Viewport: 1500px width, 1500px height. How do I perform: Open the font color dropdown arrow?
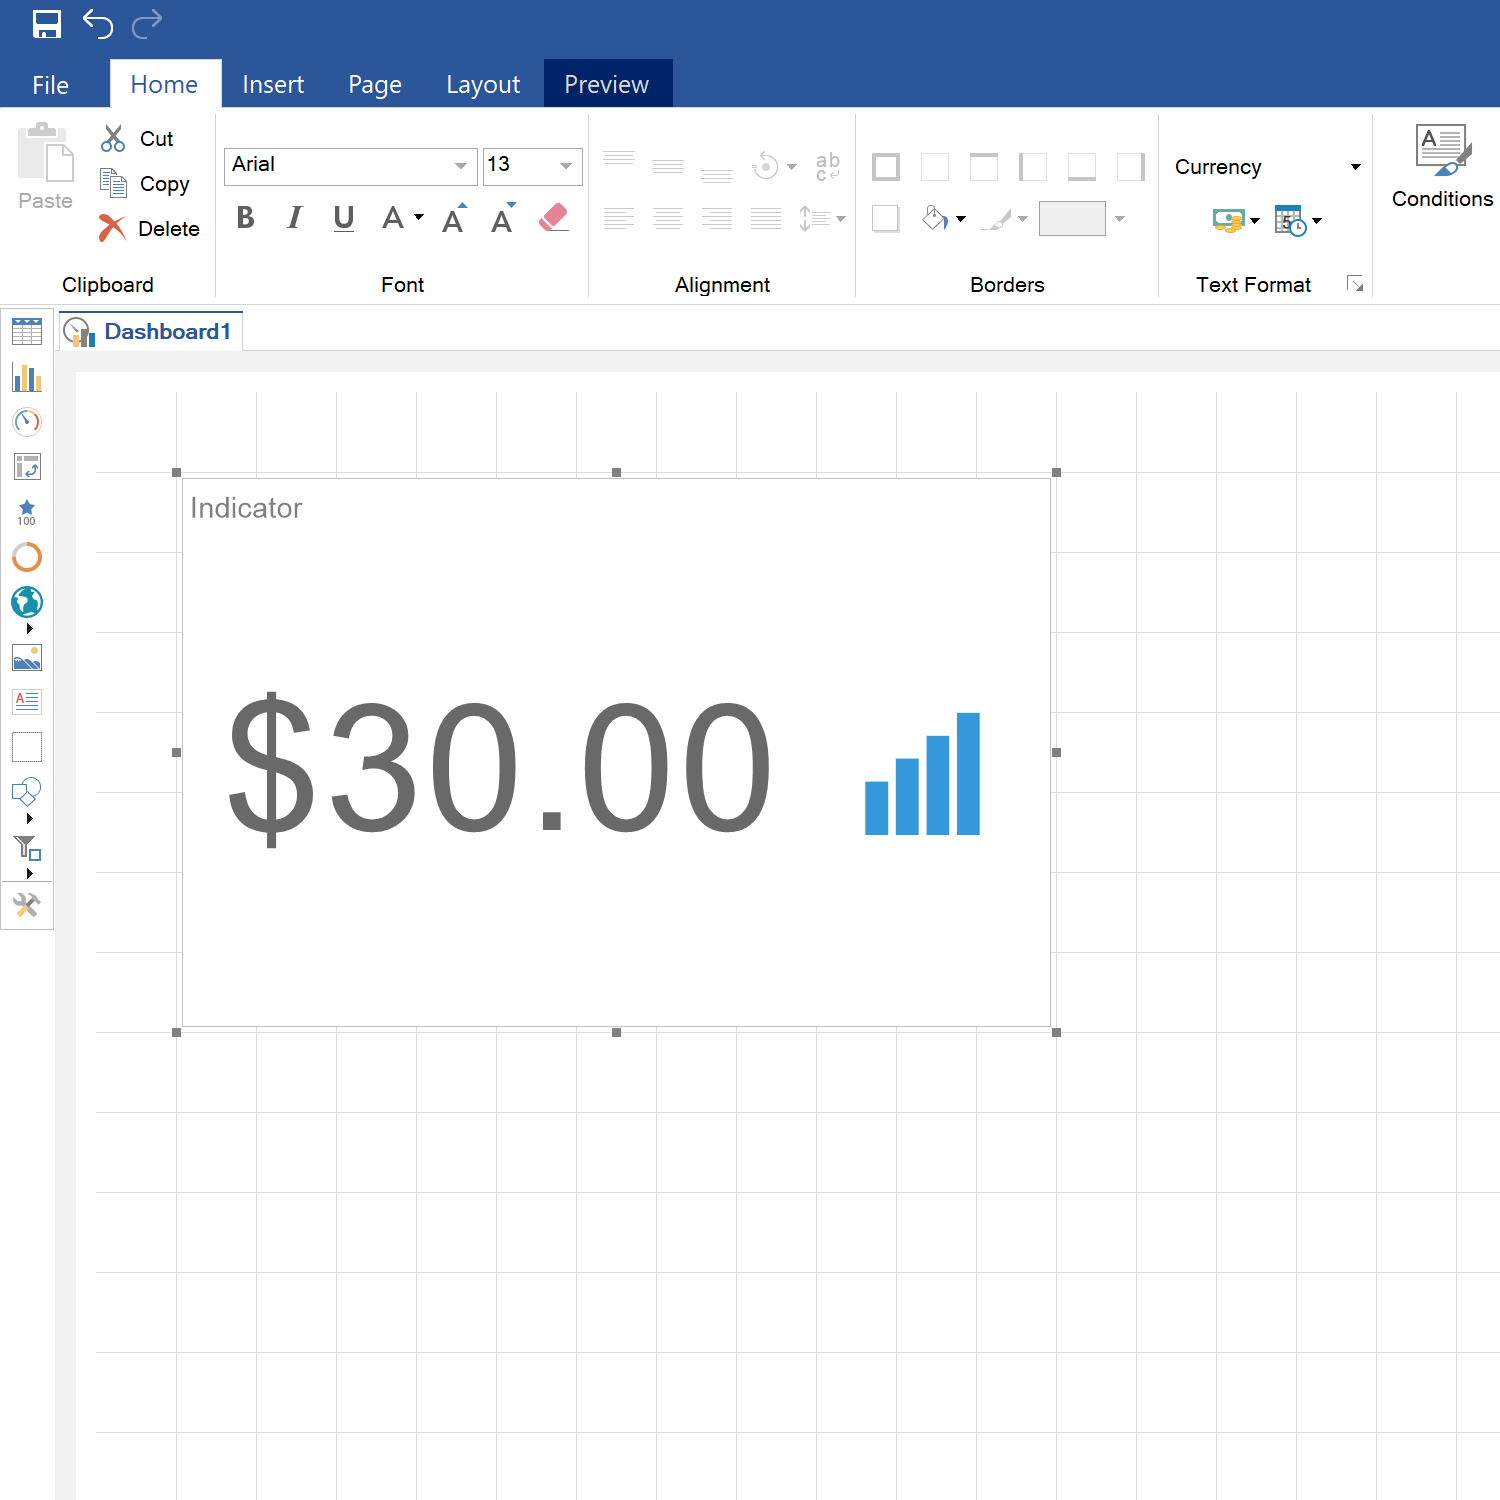(419, 217)
